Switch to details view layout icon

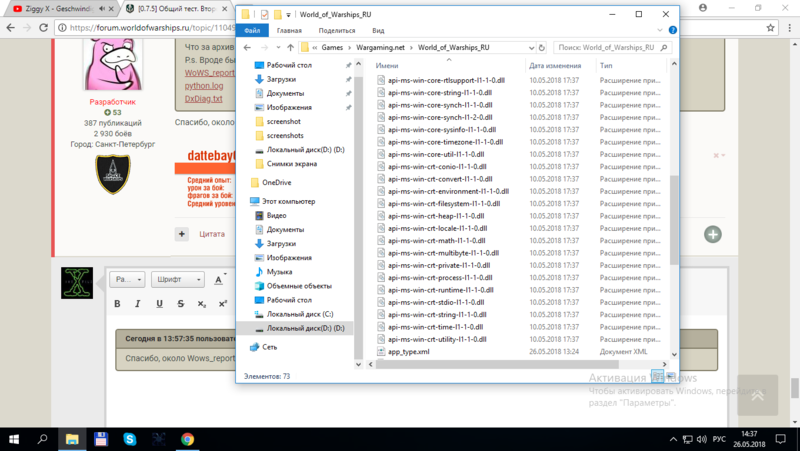[x=658, y=376]
